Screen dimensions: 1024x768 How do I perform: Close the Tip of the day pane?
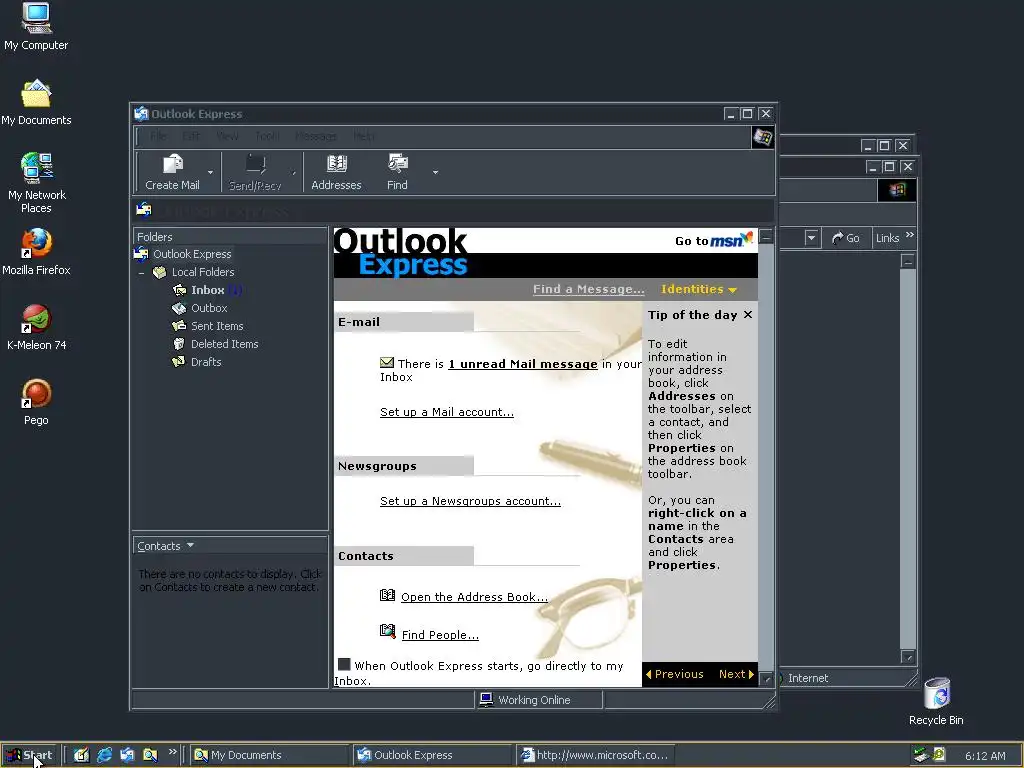(748, 315)
